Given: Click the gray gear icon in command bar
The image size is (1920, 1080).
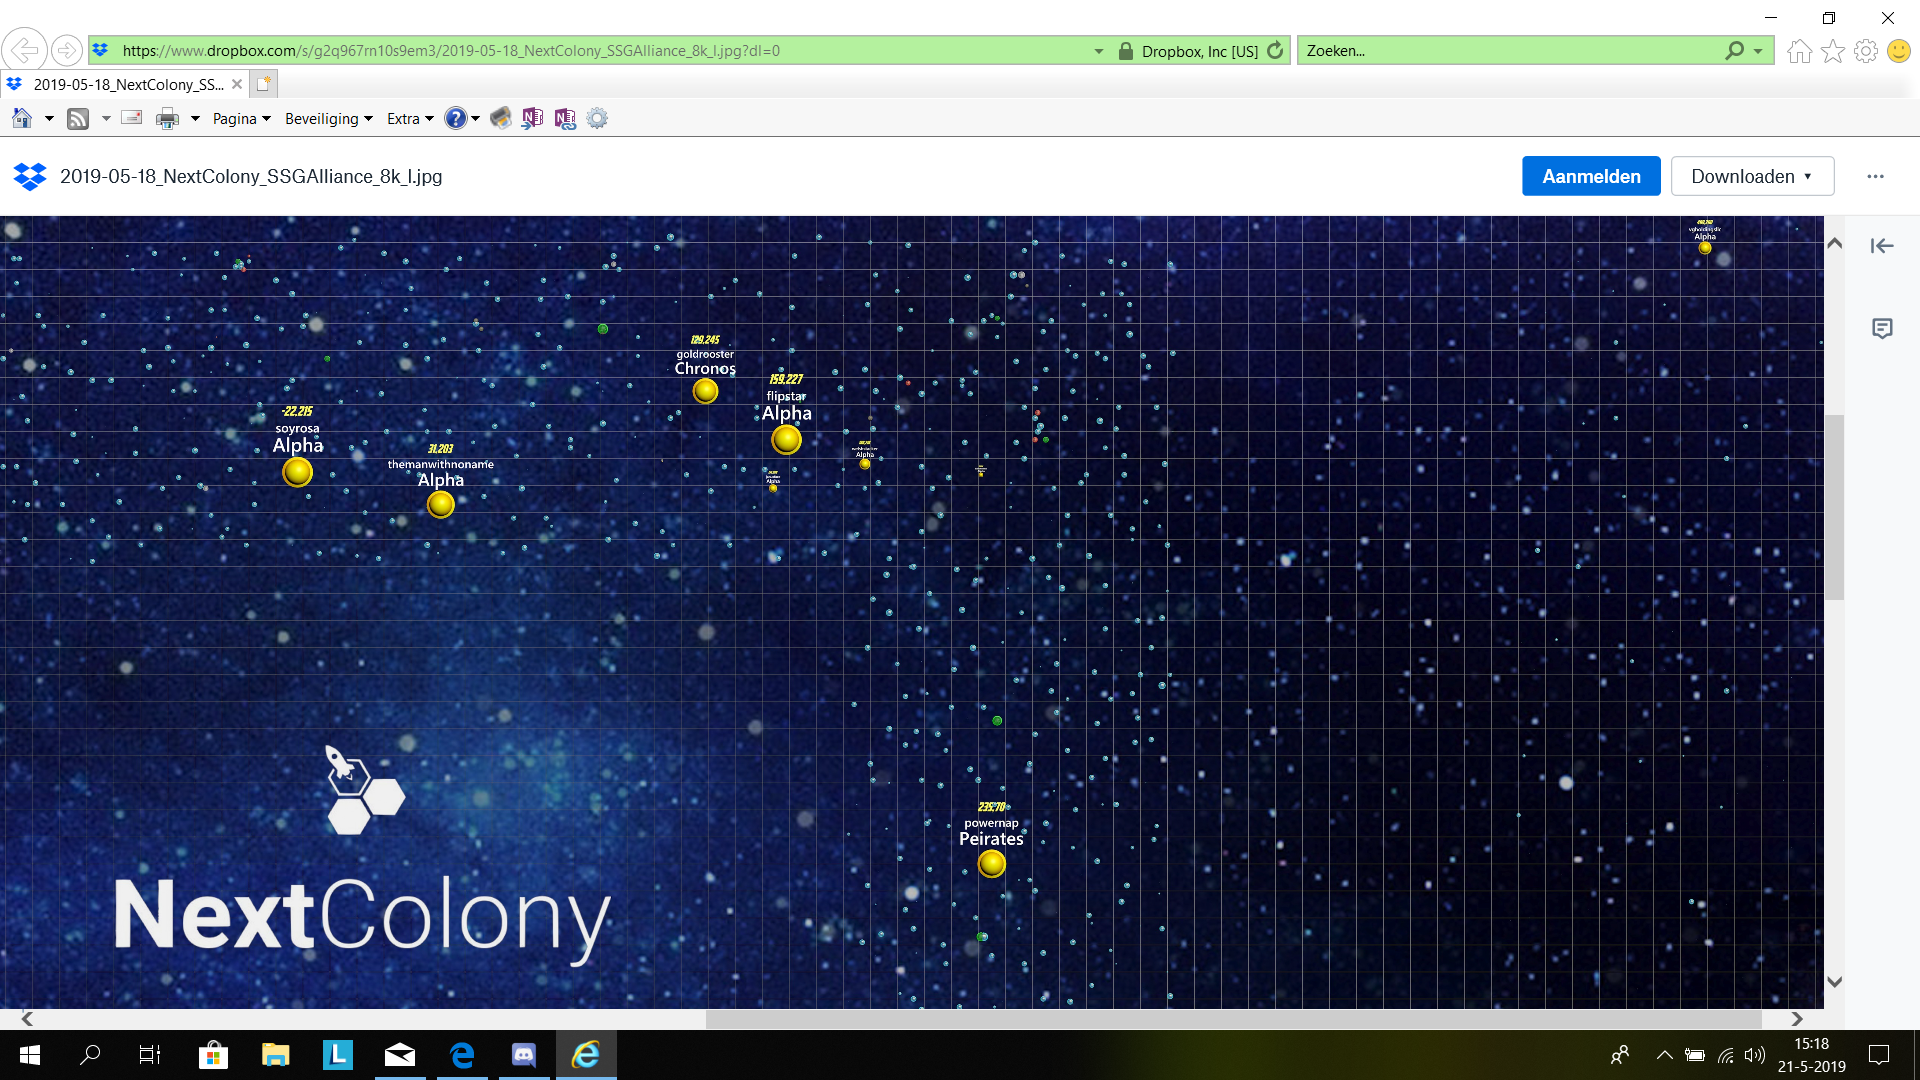Looking at the screenshot, I should (597, 118).
